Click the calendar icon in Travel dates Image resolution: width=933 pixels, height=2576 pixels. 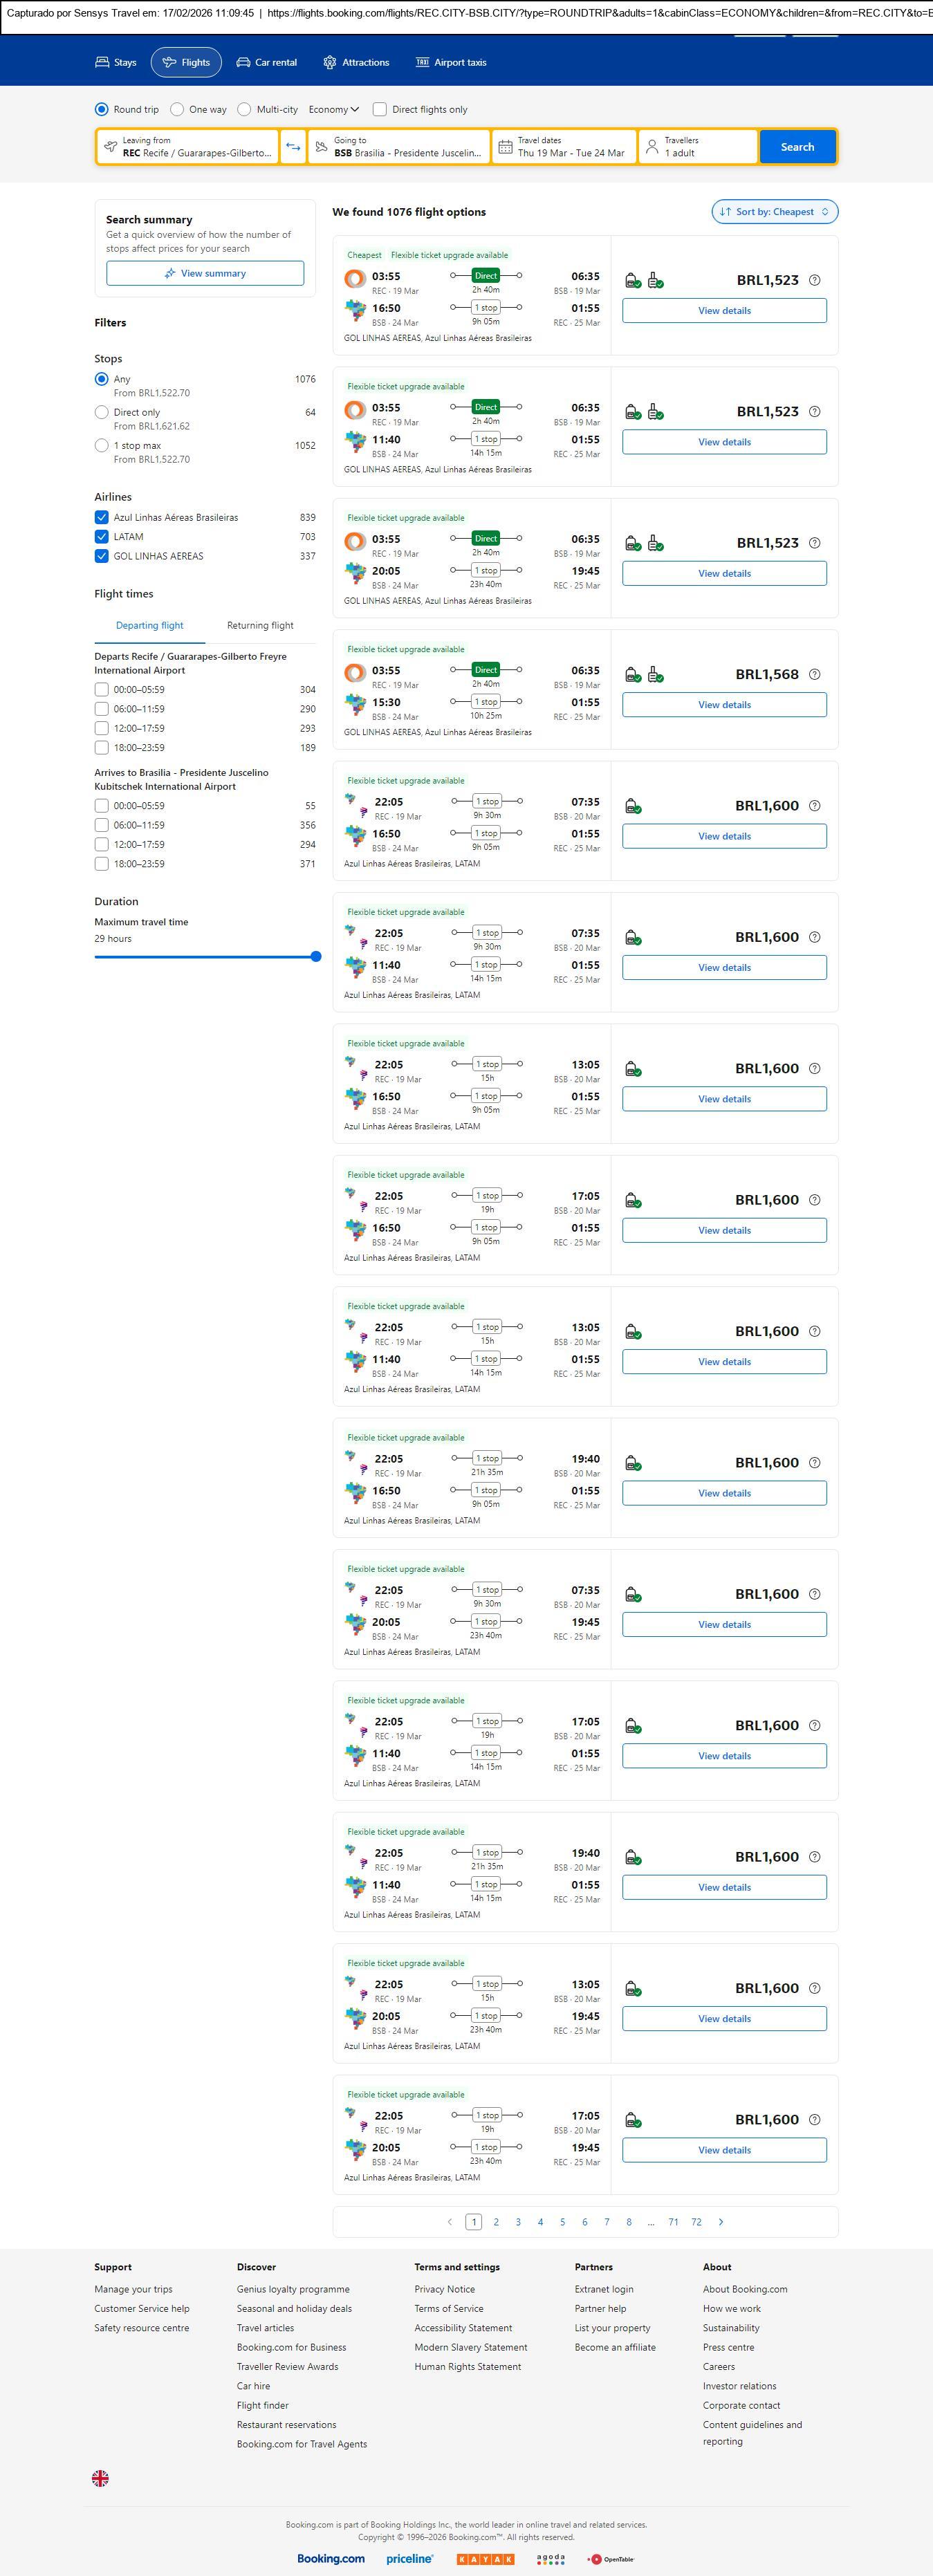pyautogui.click(x=506, y=147)
